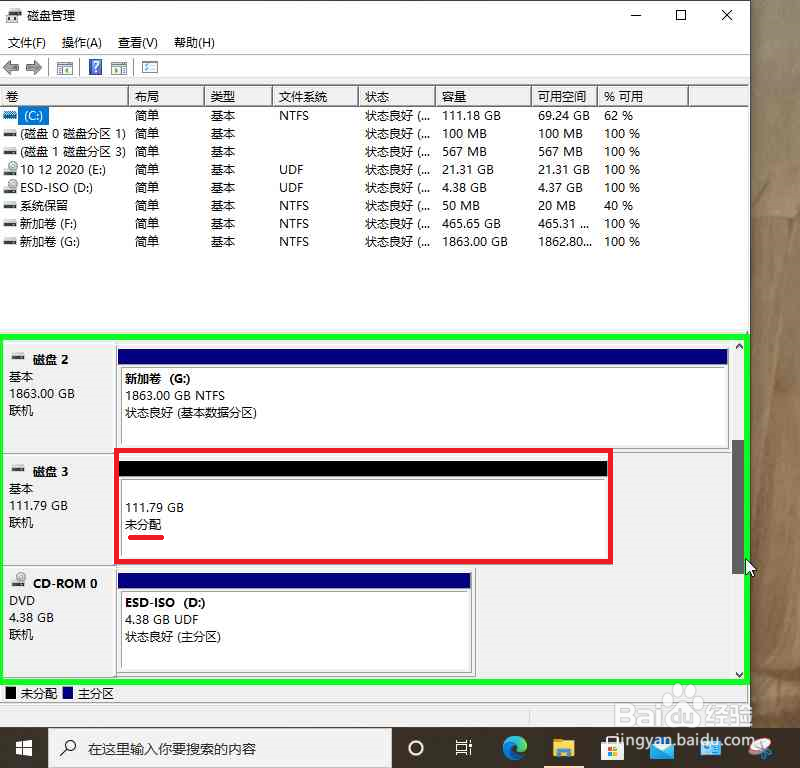The image size is (800, 768).
Task: Click the disk pane scroll-up arrow
Action: click(739, 346)
